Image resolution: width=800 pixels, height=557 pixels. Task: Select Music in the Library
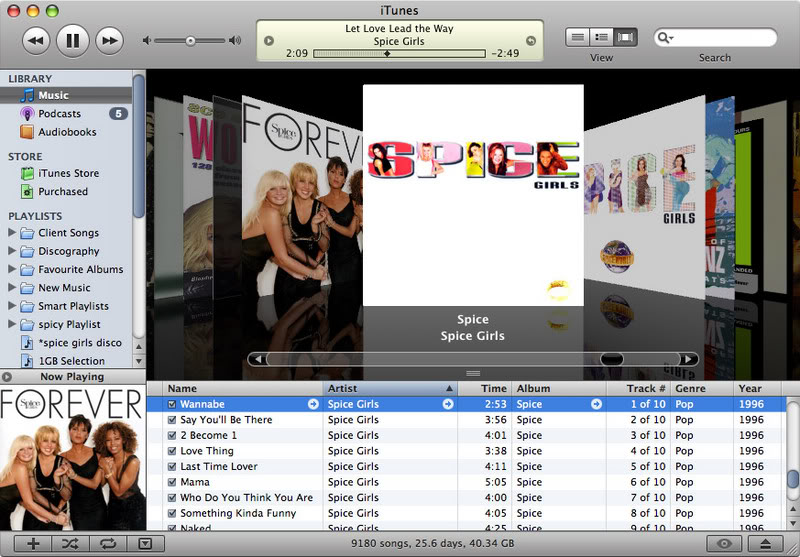coord(66,95)
